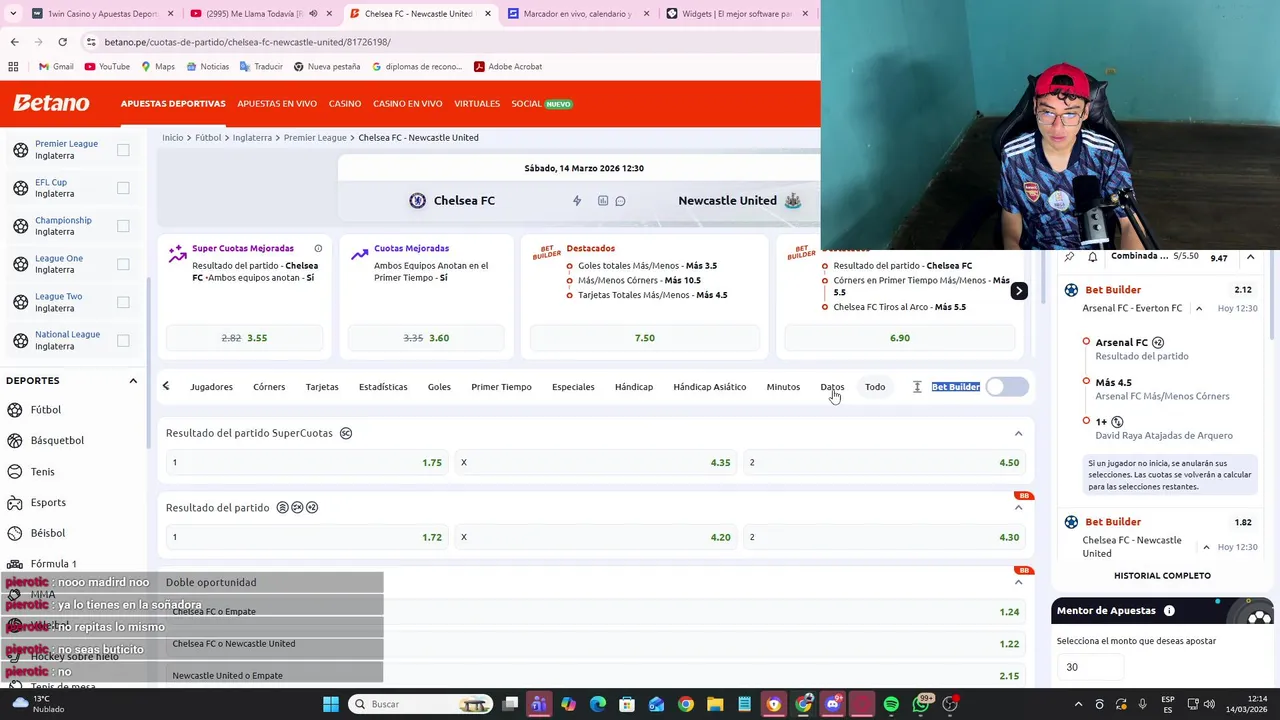Click the browser address bar URL
The width and height of the screenshot is (1280, 720).
coord(247,42)
